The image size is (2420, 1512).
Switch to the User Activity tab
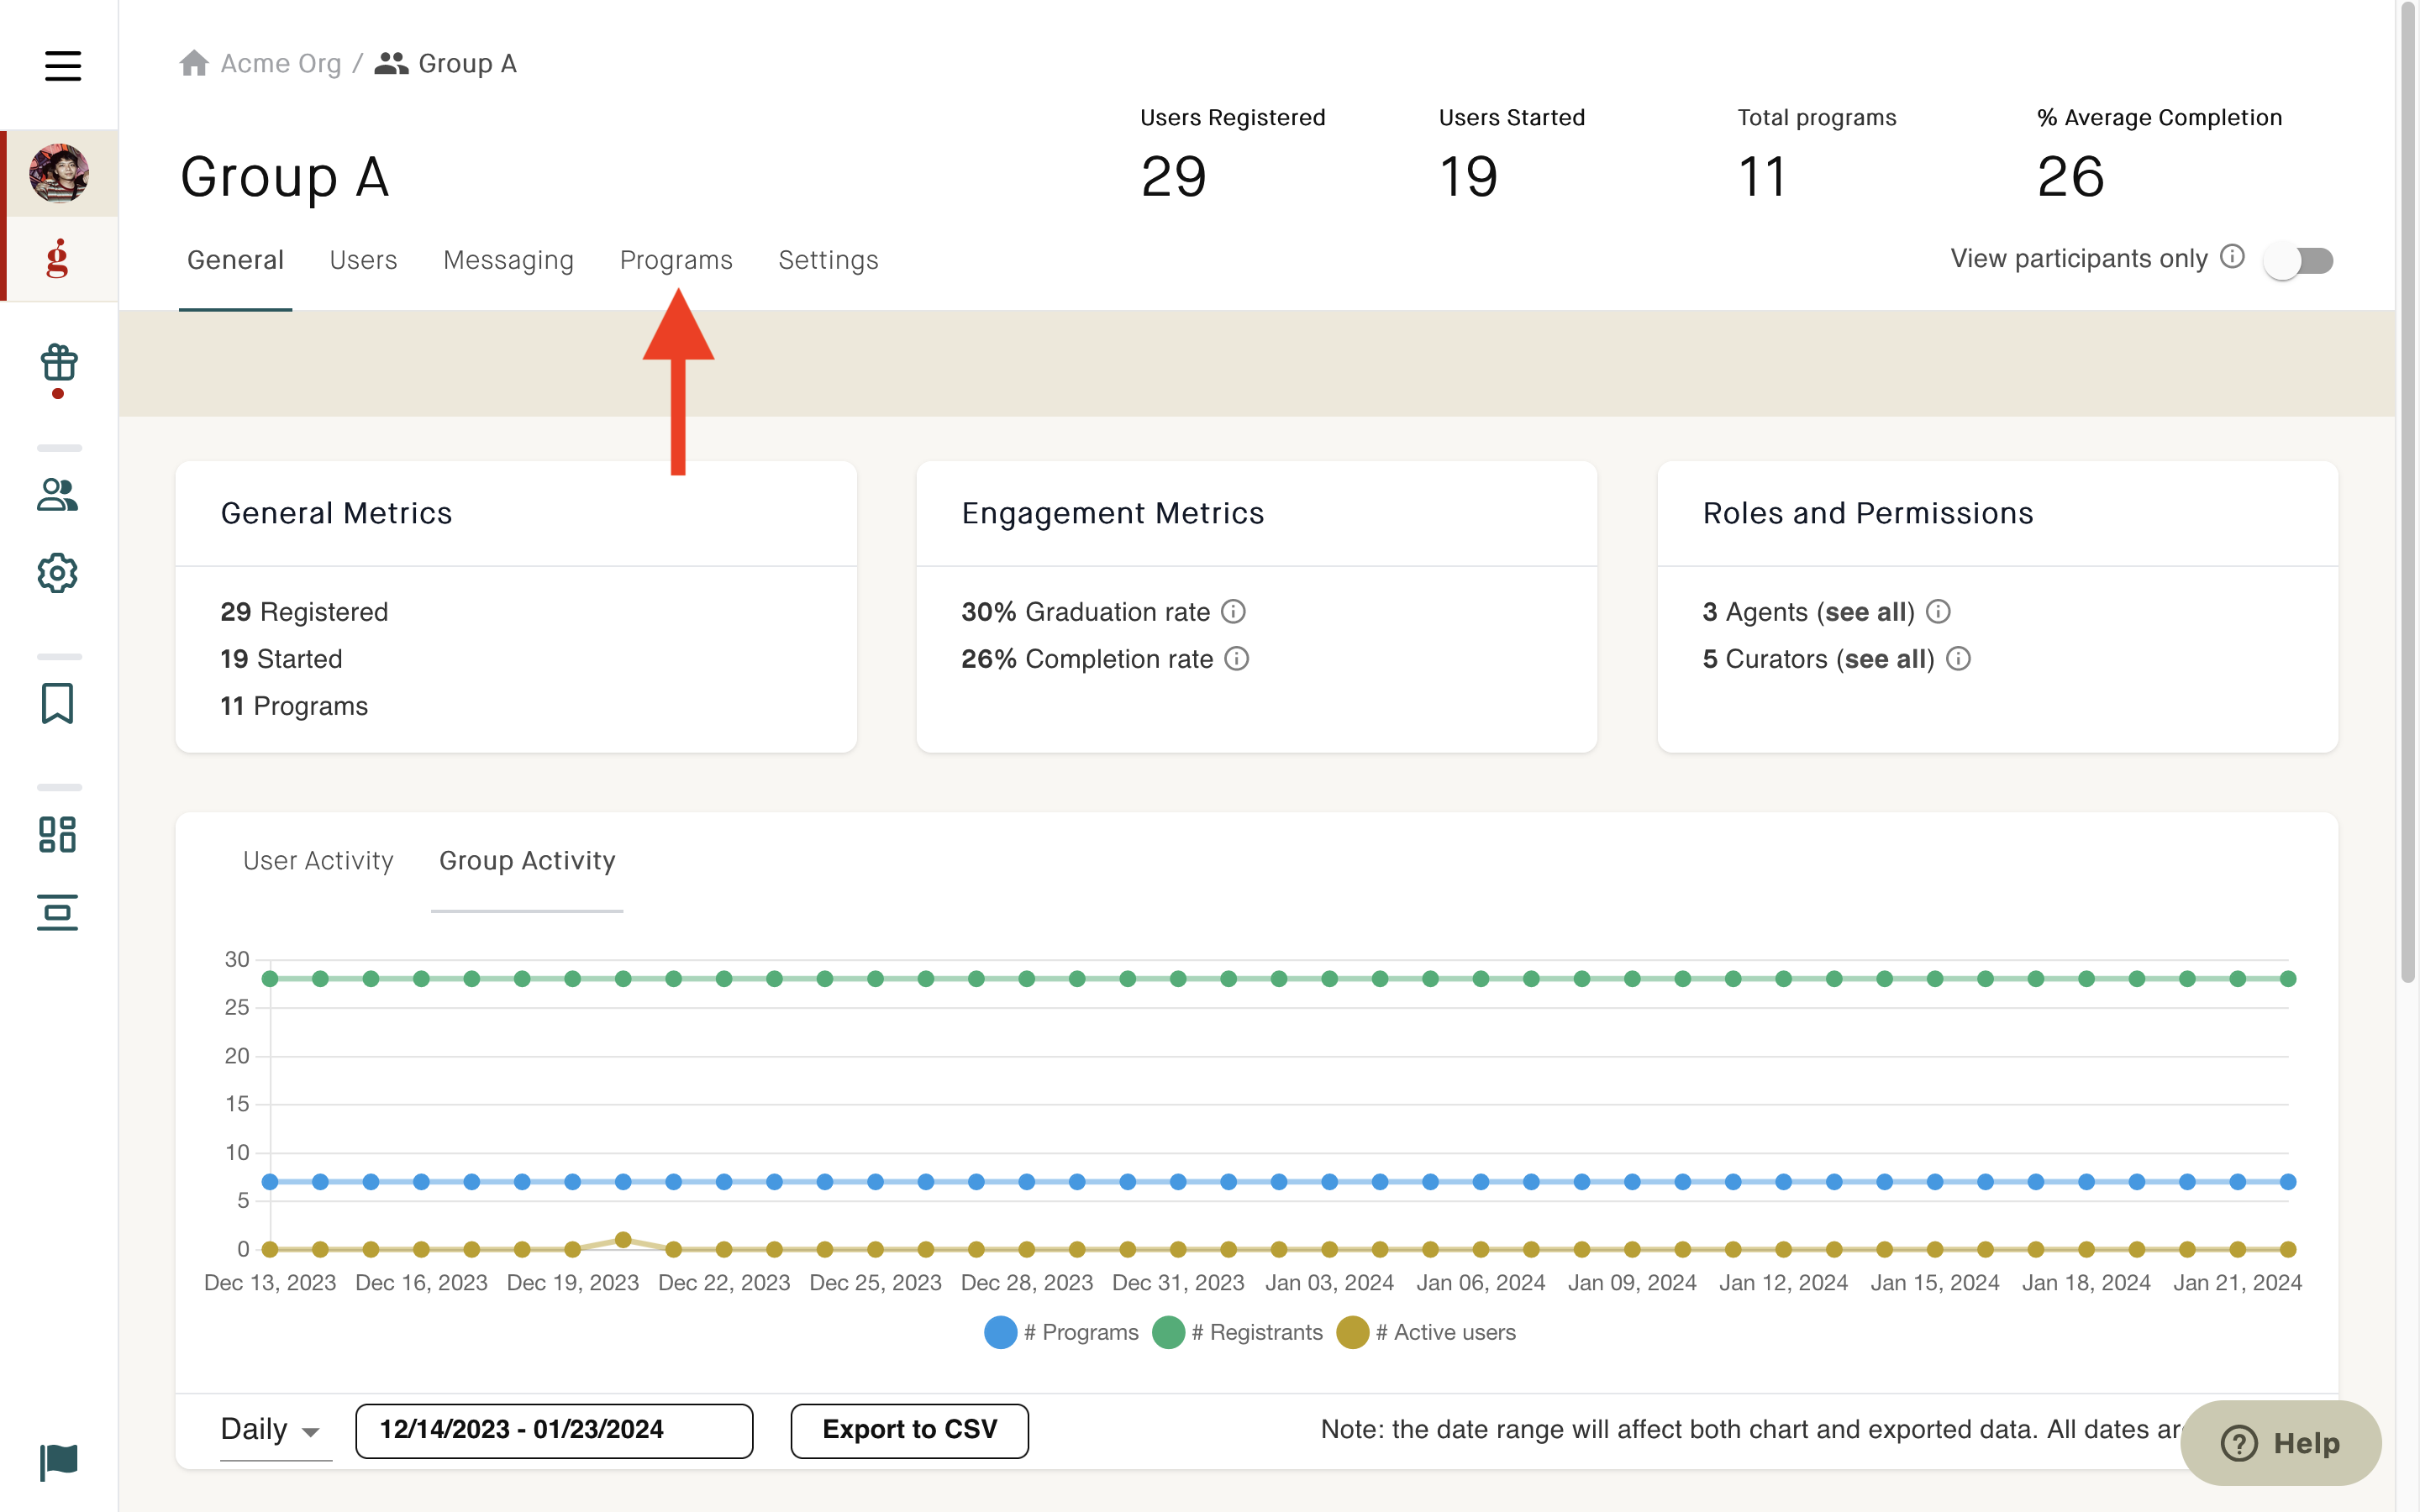coord(318,861)
